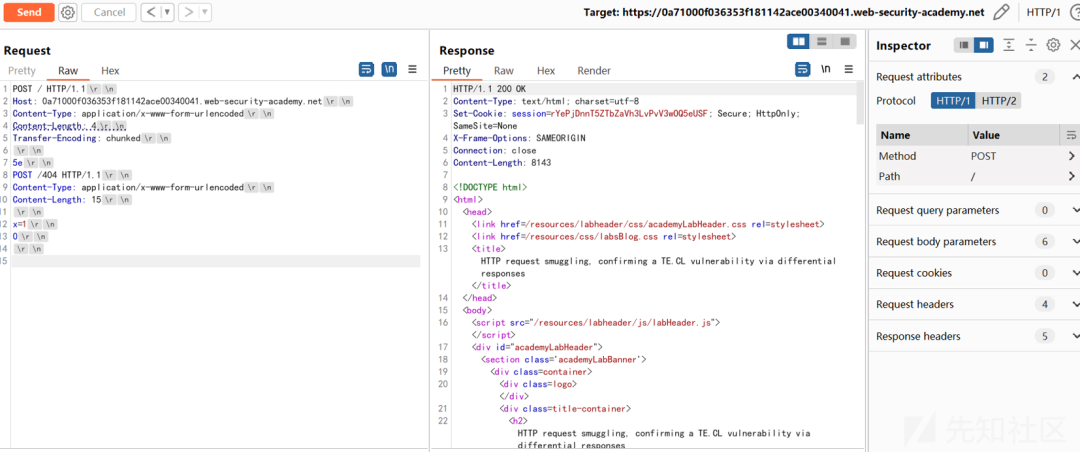Image resolution: width=1080 pixels, height=452 pixels.
Task: Open the Response viewer hamburger menu
Action: point(849,69)
